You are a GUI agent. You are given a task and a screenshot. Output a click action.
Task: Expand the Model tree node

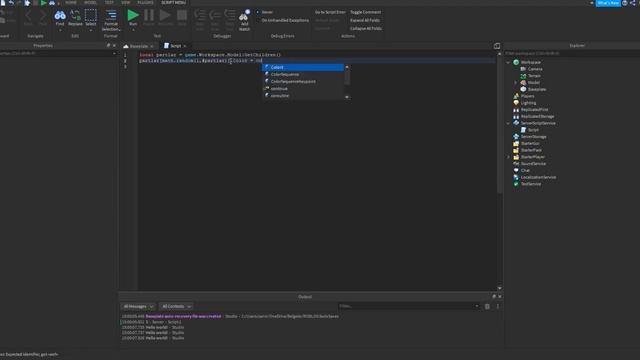coord(516,82)
